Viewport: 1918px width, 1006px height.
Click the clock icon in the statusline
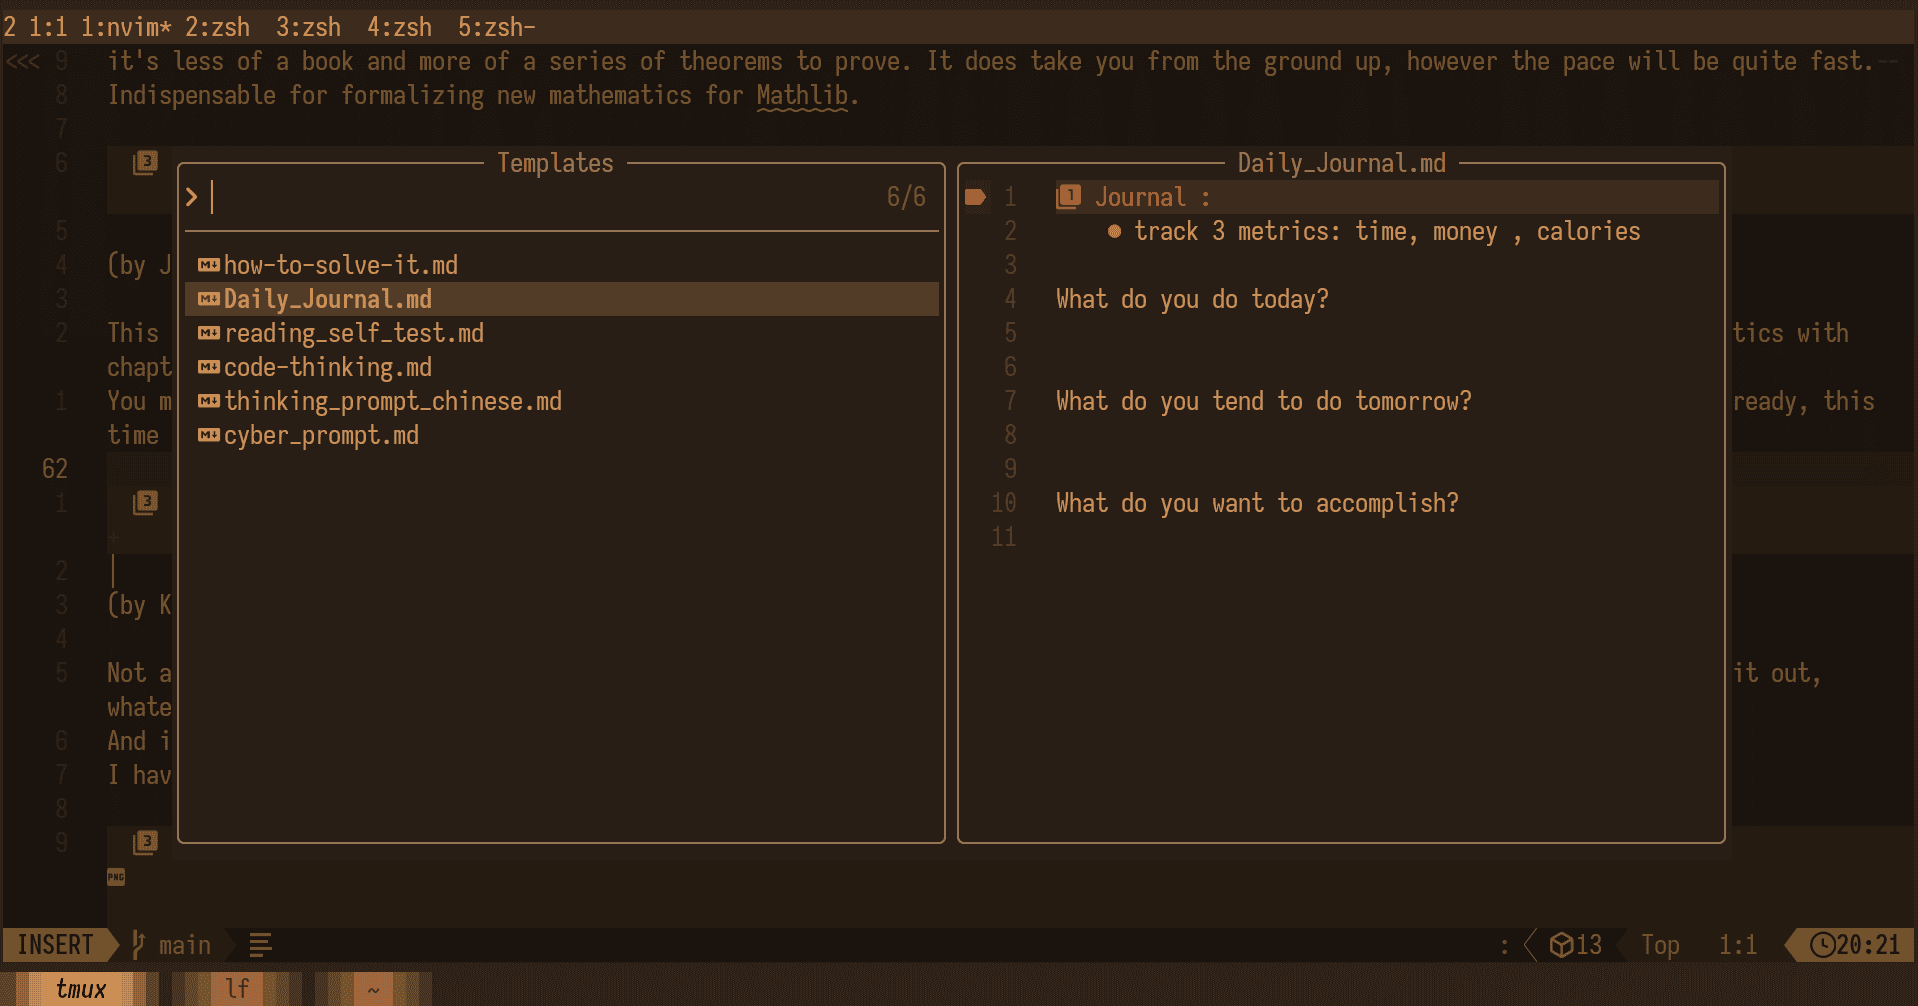(x=1822, y=945)
